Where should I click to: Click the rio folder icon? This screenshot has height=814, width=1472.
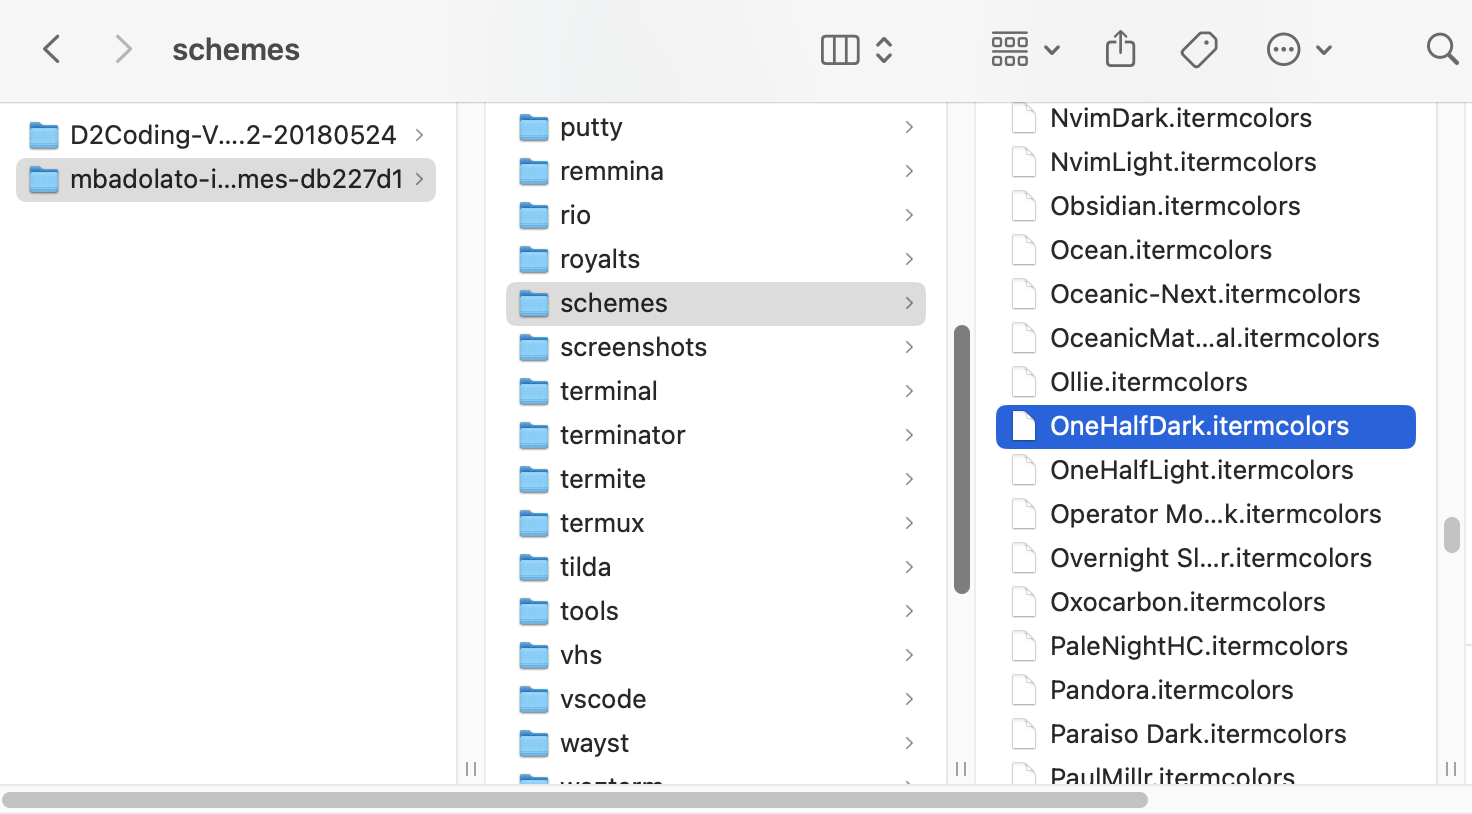click(534, 215)
